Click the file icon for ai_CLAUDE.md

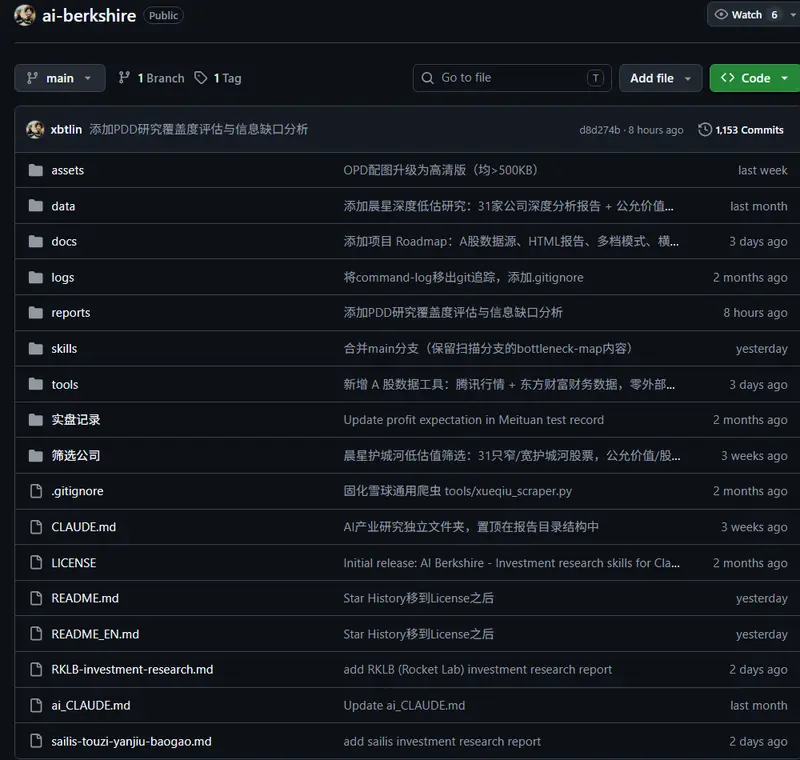[x=36, y=705]
